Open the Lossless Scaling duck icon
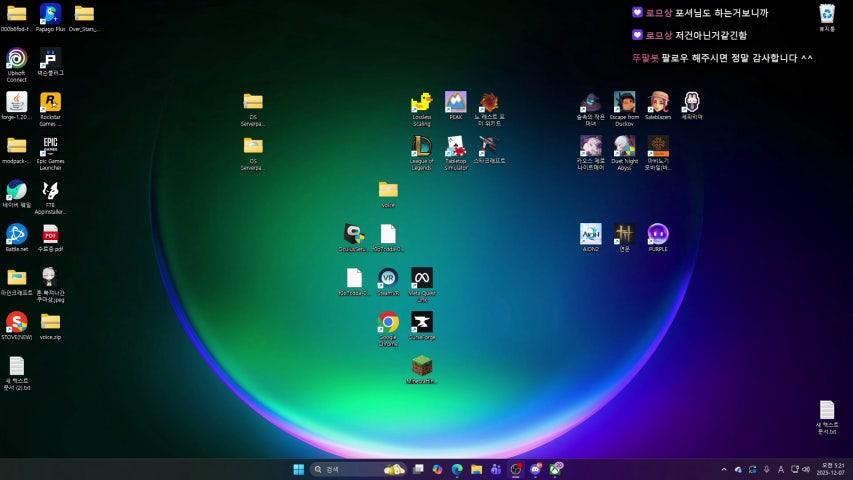This screenshot has width=853, height=480. tap(421, 102)
